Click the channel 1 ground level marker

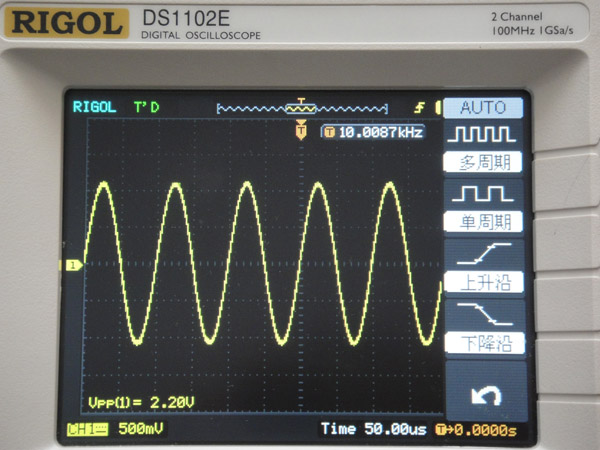[x=73, y=265]
